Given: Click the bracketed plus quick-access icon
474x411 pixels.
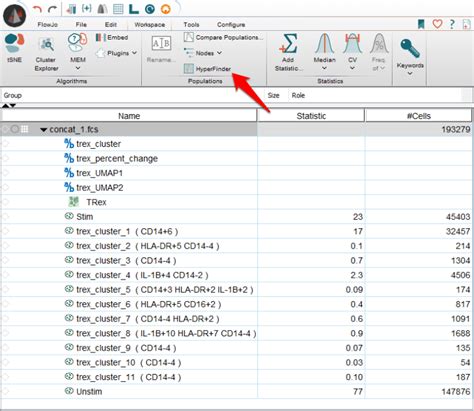Looking at the screenshot, I should coord(87,9).
